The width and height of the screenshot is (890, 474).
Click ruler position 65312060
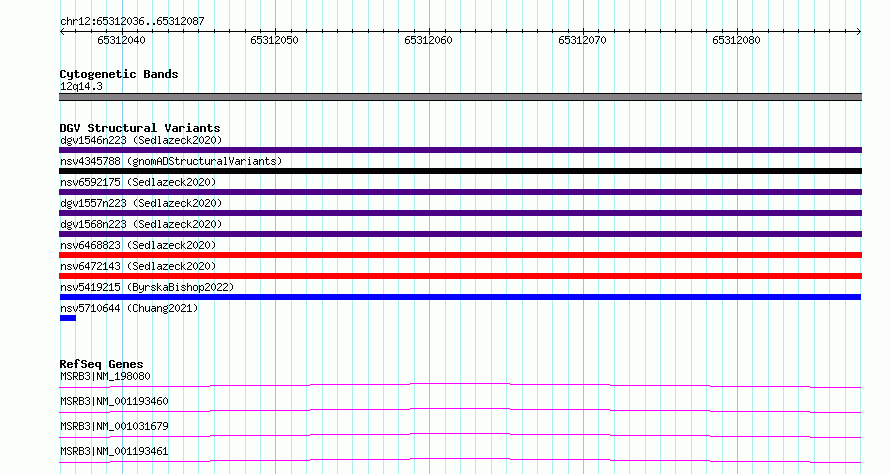[429, 40]
